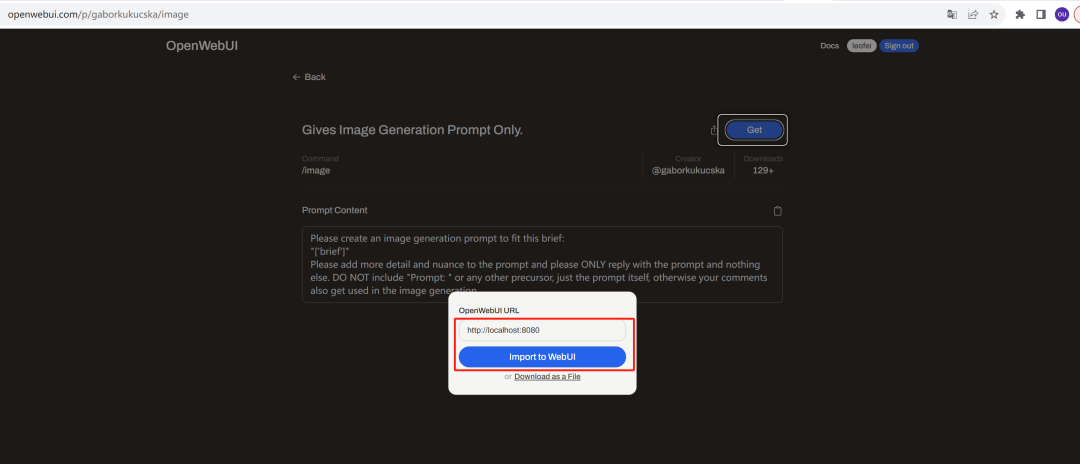This screenshot has width=1080, height=464.
Task: Go back using the Back arrow link
Action: pos(309,77)
